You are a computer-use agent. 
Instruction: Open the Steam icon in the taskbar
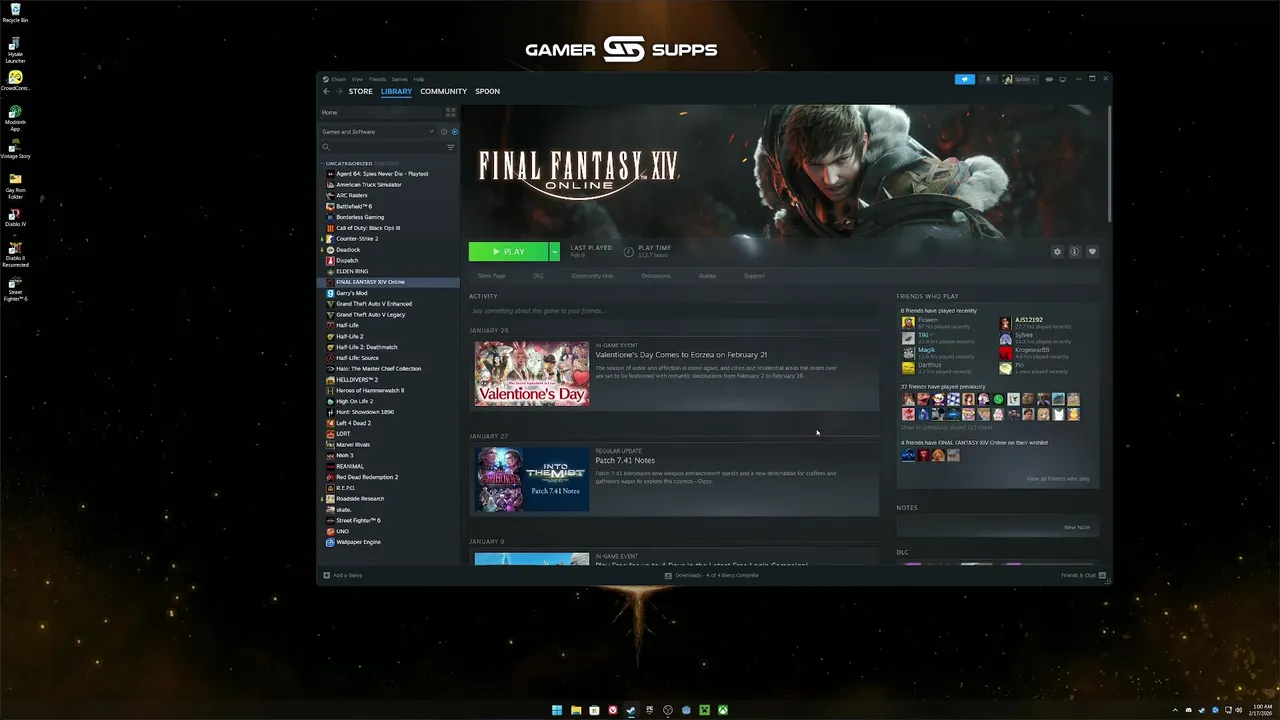coord(631,710)
